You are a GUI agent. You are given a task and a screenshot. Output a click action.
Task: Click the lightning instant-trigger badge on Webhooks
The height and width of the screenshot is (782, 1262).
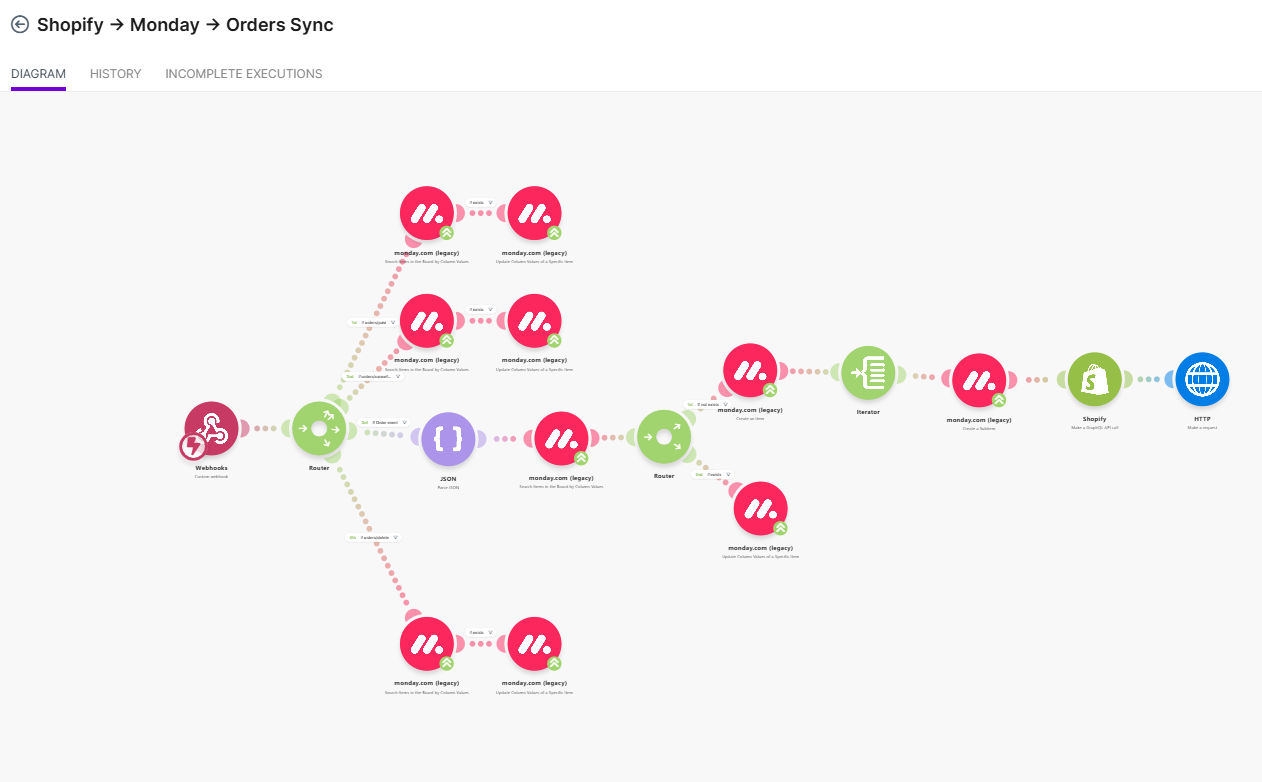(193, 446)
